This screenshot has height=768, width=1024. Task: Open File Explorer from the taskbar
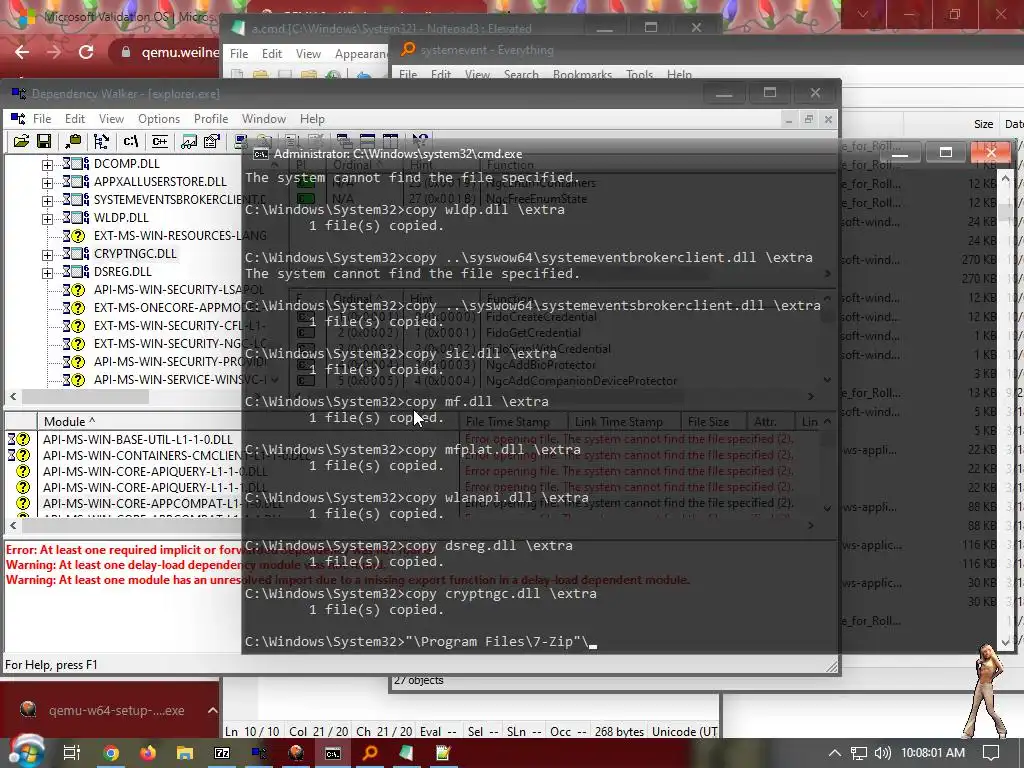tap(185, 753)
